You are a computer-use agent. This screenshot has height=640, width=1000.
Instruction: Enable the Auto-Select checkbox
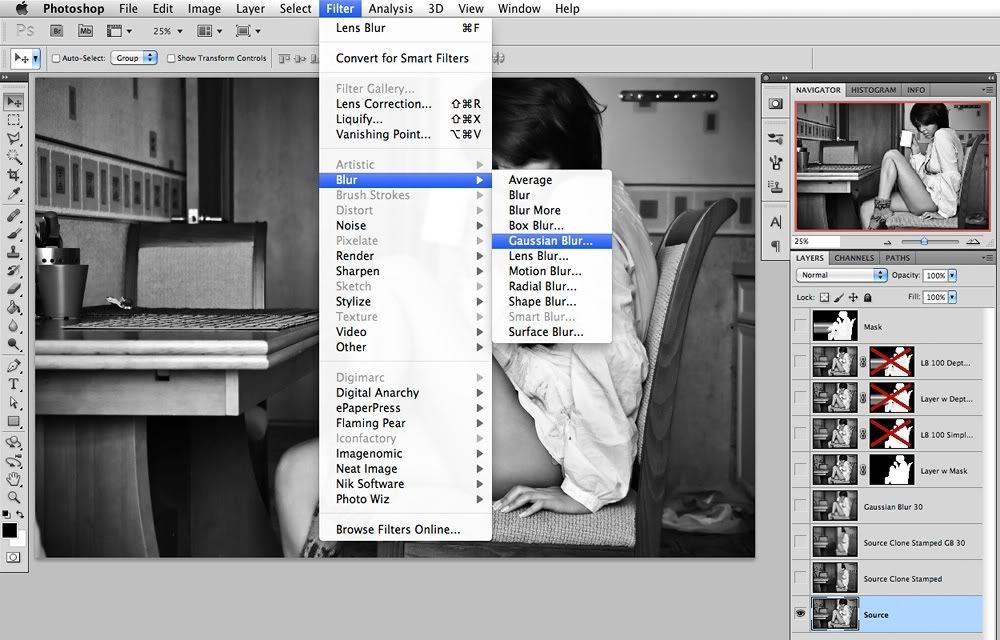tap(55, 58)
